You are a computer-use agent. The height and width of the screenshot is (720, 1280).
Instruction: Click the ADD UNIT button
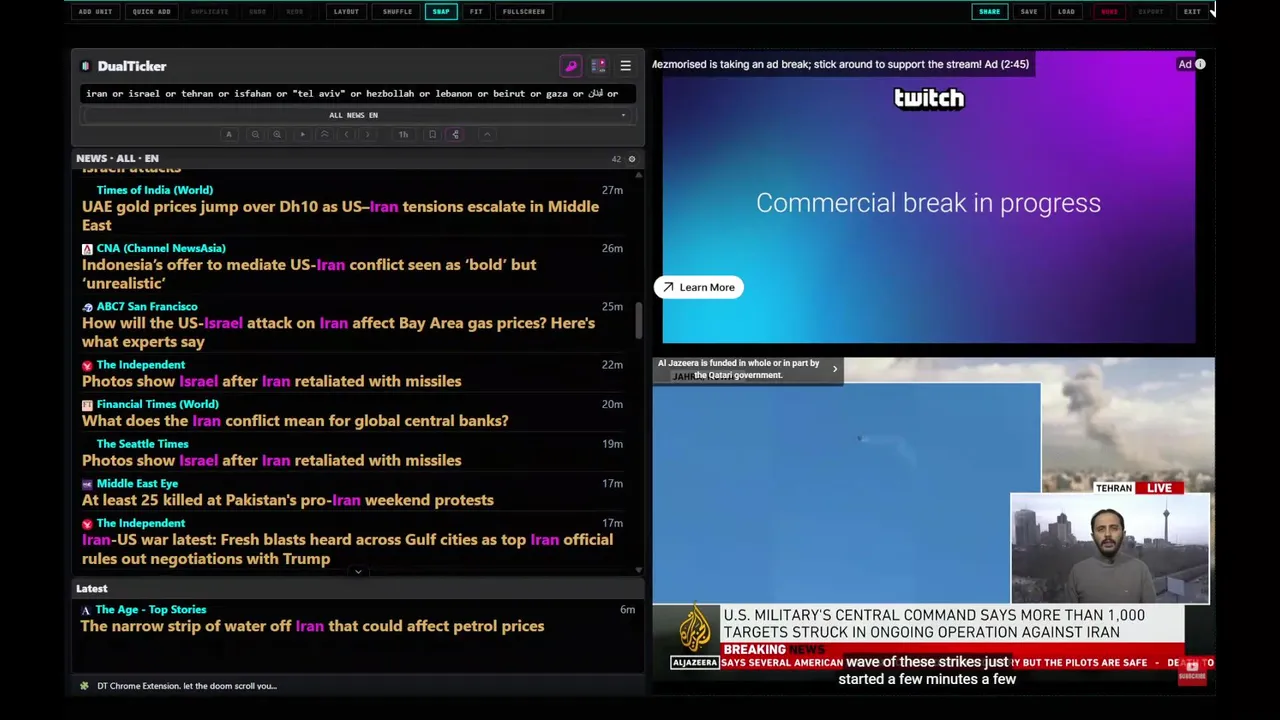[95, 12]
